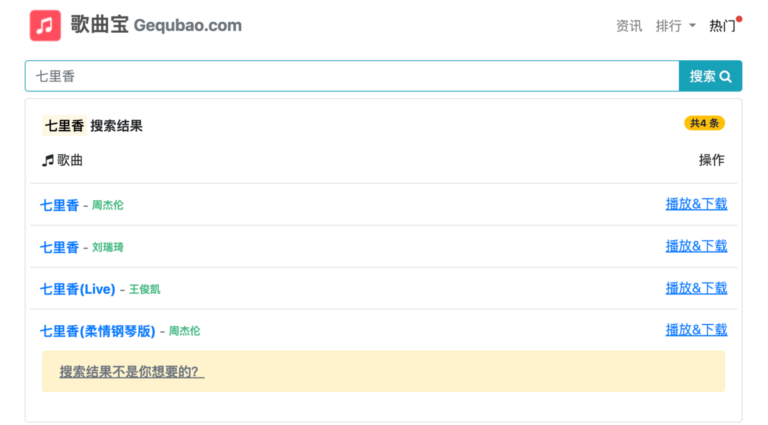Click 播放&下载 for the 周杰伦 七里香 row
The width and height of the screenshot is (768, 425).
696,204
